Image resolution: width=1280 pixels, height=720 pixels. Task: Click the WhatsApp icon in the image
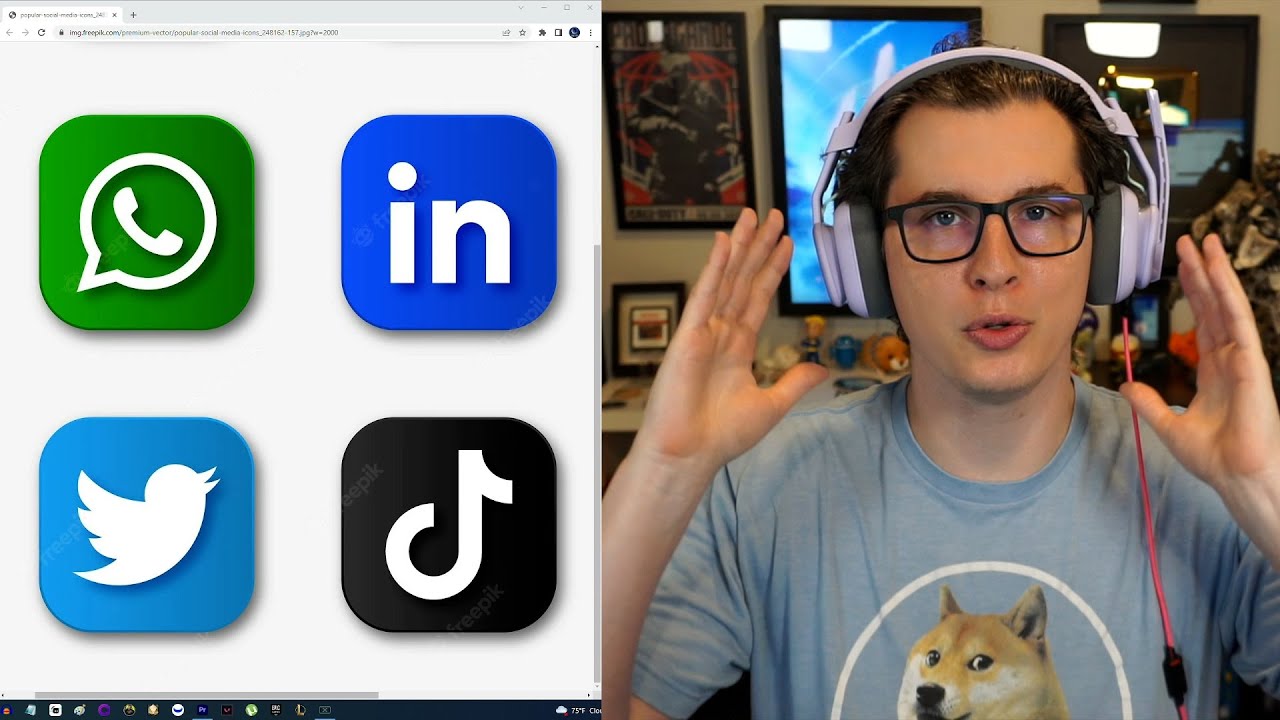pyautogui.click(x=147, y=222)
